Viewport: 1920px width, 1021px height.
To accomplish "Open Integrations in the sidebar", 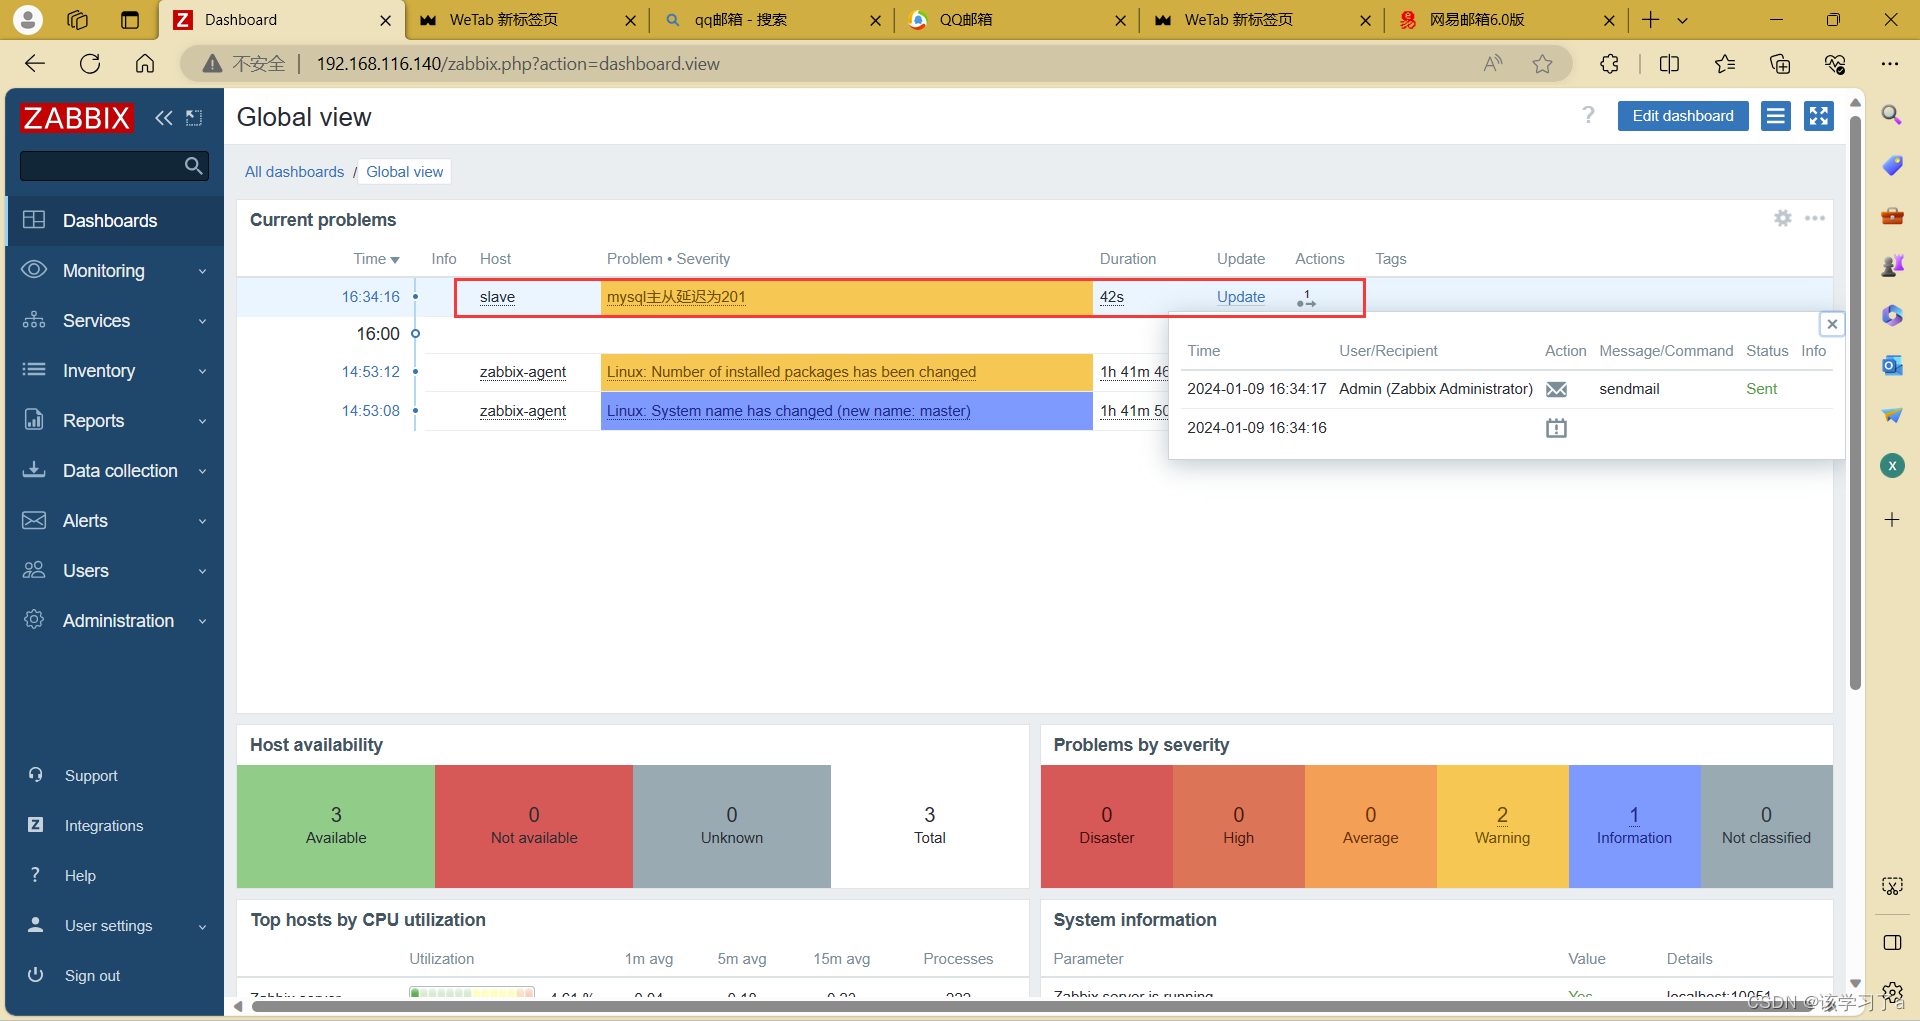I will [104, 825].
